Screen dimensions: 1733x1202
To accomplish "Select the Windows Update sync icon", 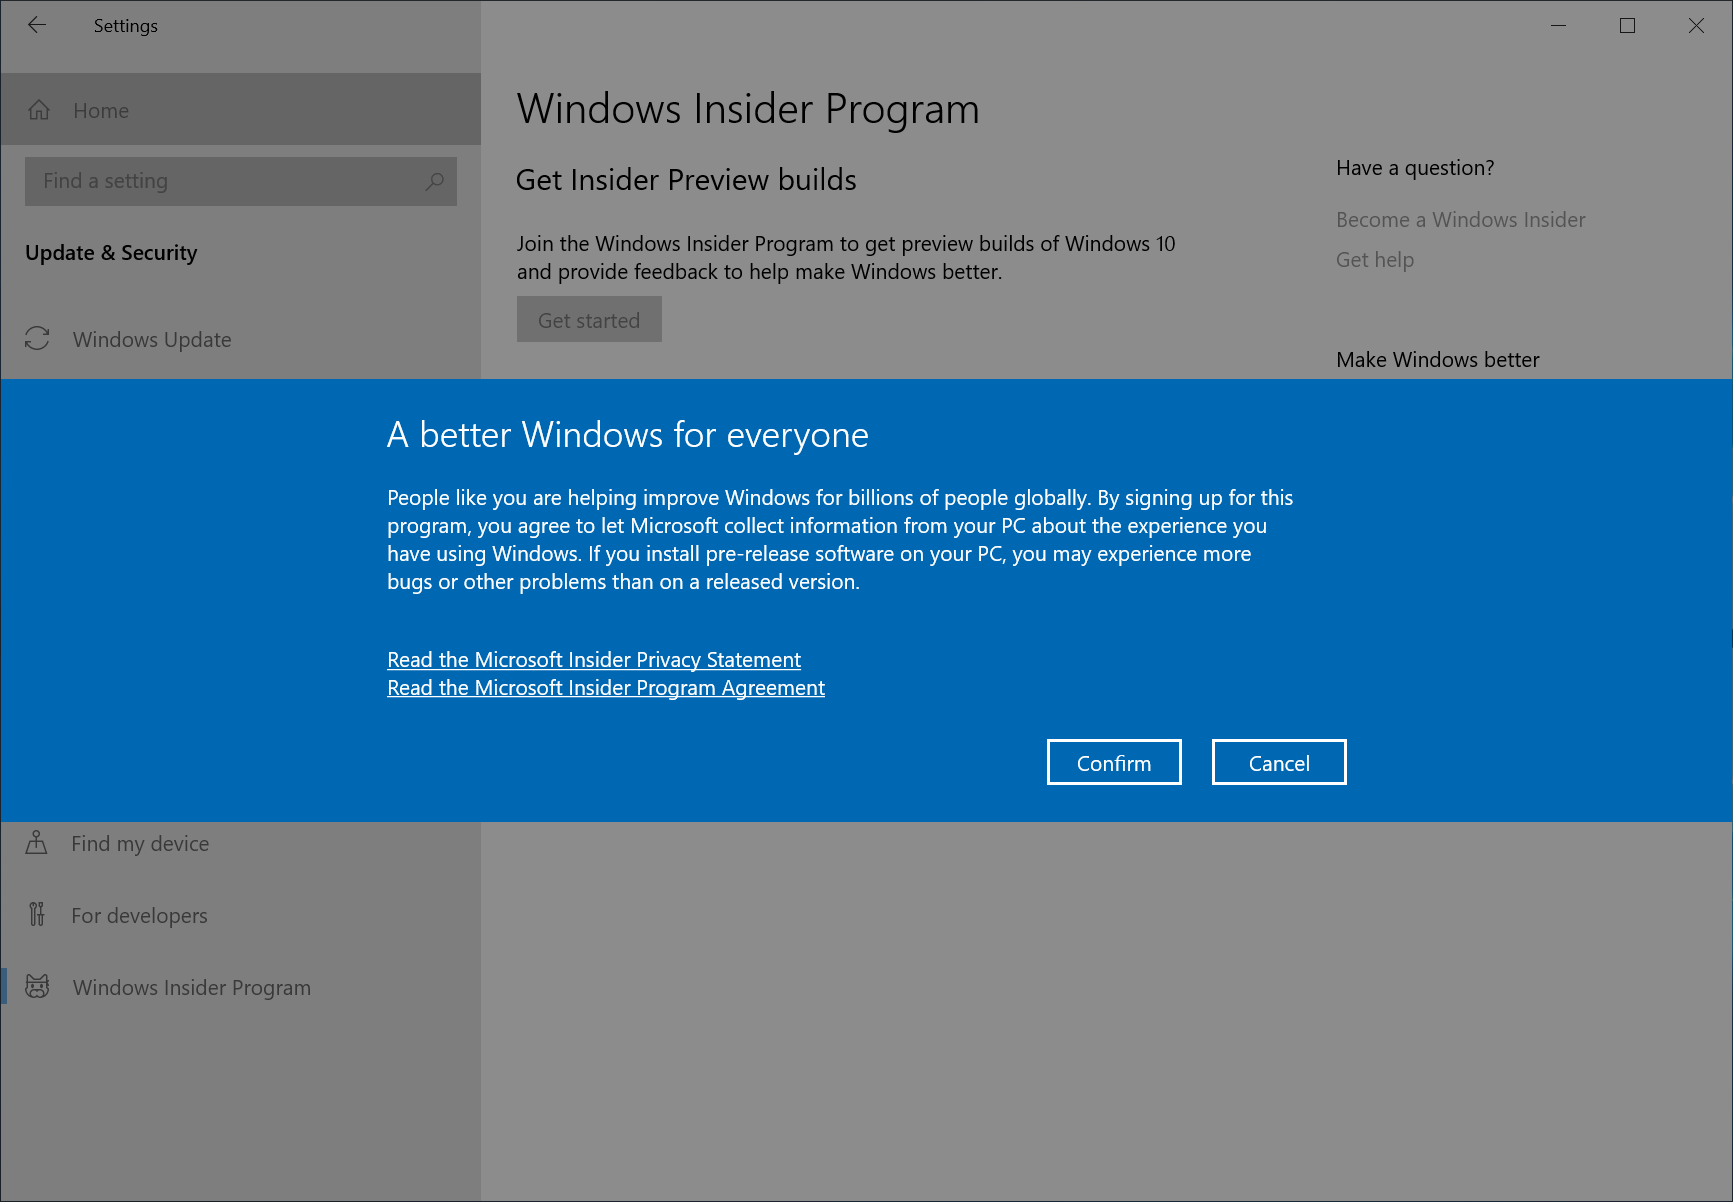I will pos(37,339).
